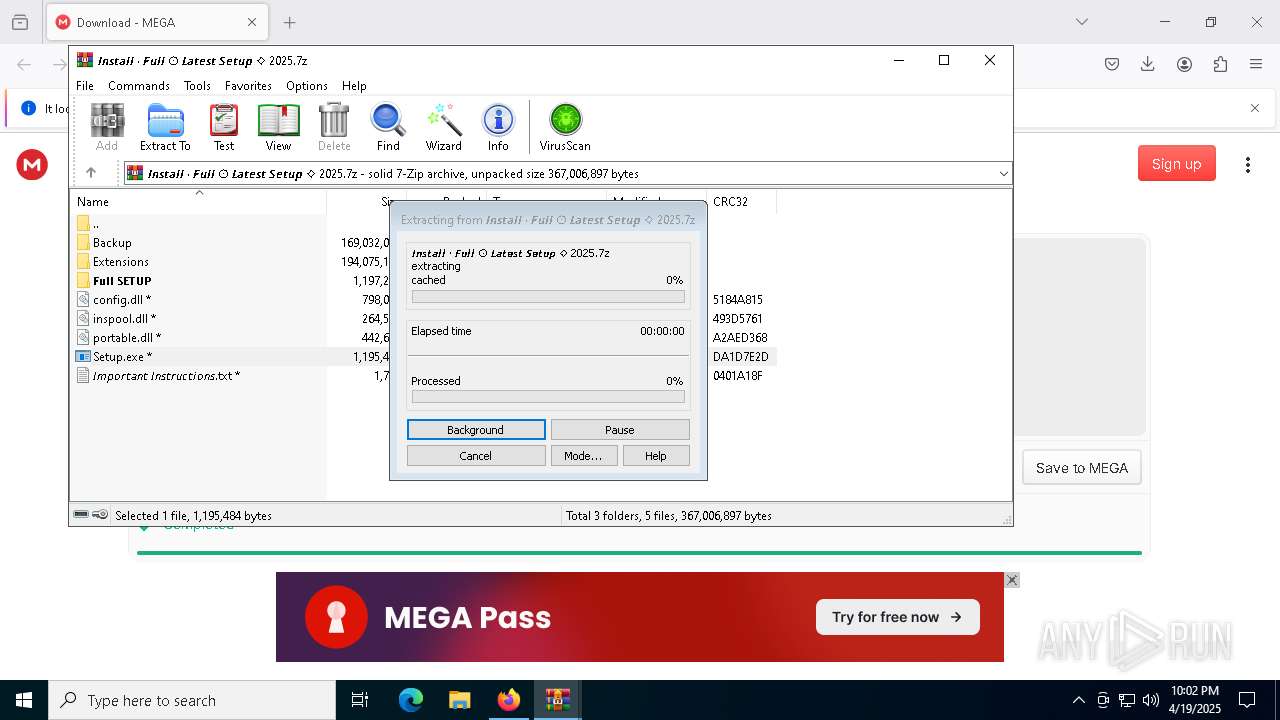Click the Add toolbar icon in WinRAR
1280x720 pixels.
(107, 127)
